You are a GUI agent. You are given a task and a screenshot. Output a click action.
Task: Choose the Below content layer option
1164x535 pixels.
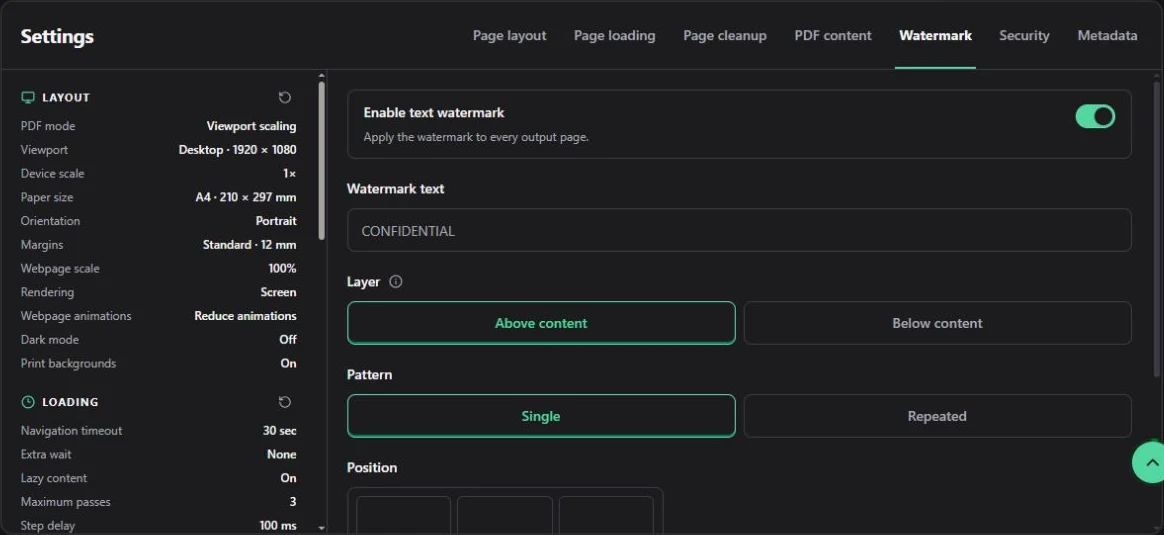[x=938, y=323]
